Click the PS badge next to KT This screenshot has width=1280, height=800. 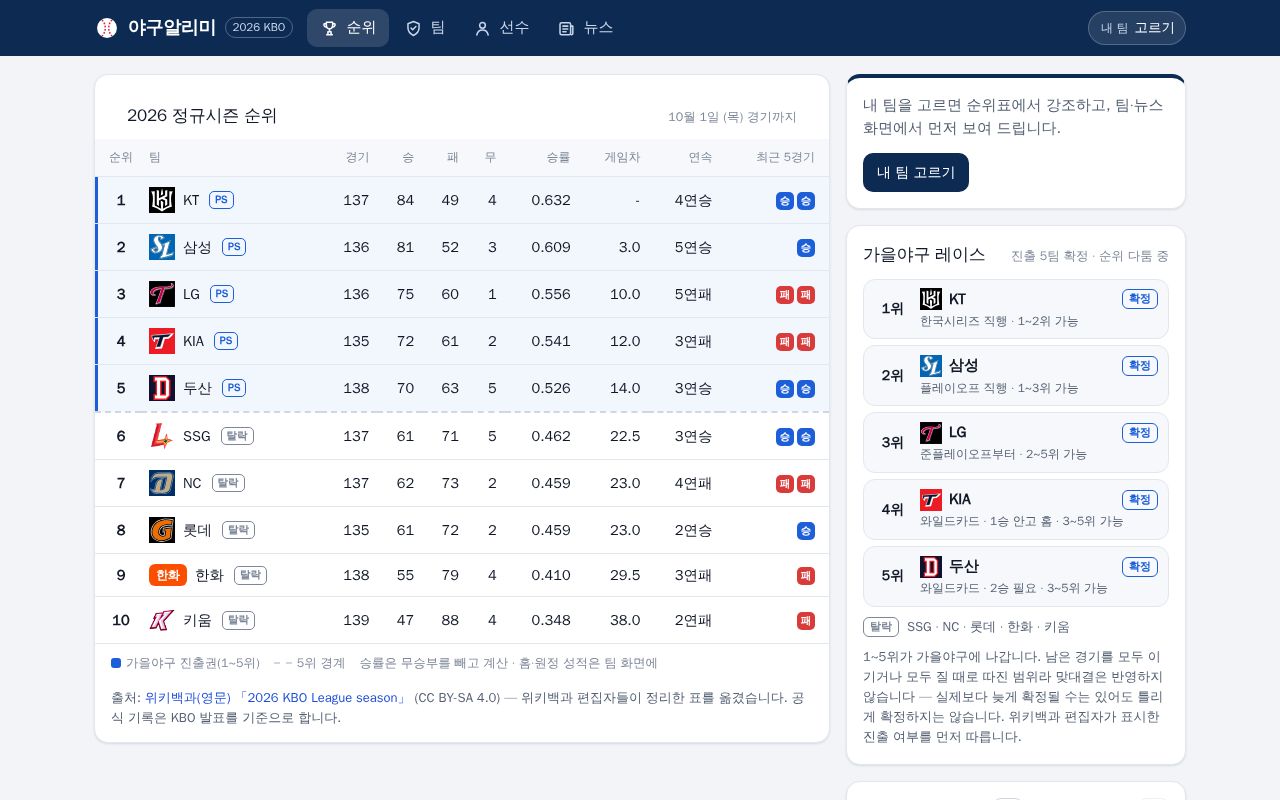221,200
